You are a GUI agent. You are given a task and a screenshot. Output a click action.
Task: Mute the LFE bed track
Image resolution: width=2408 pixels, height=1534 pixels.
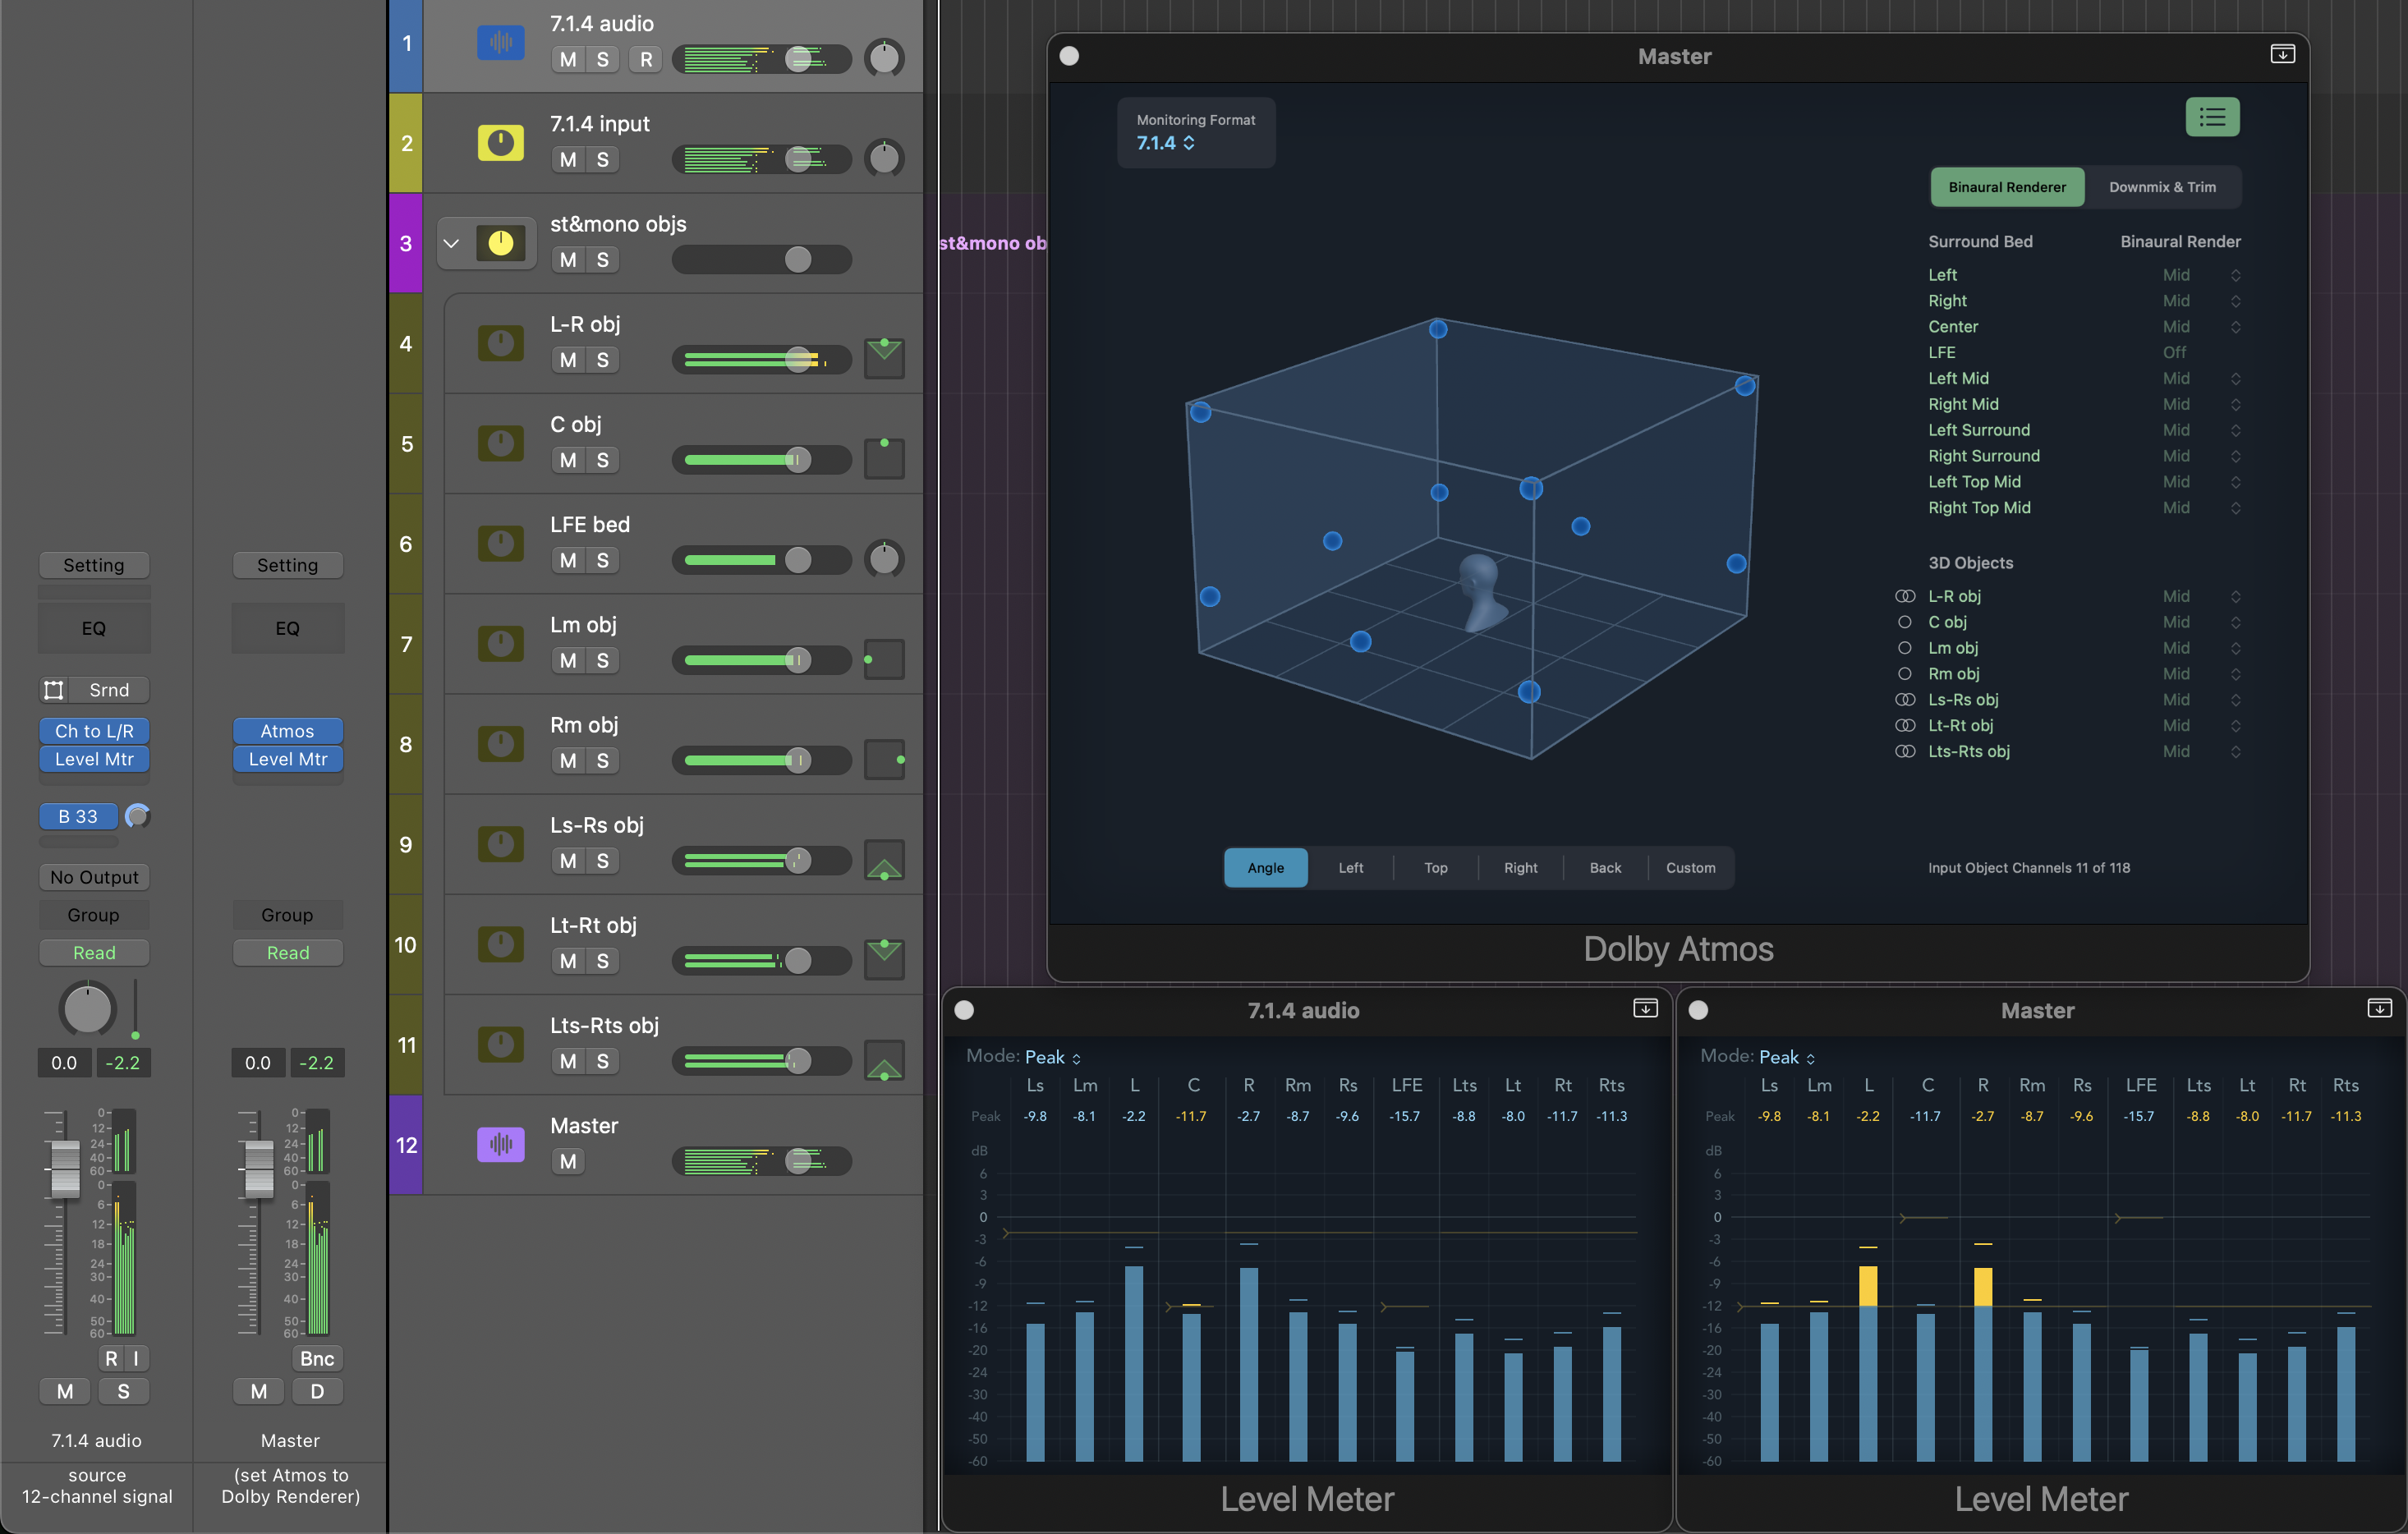pos(568,560)
